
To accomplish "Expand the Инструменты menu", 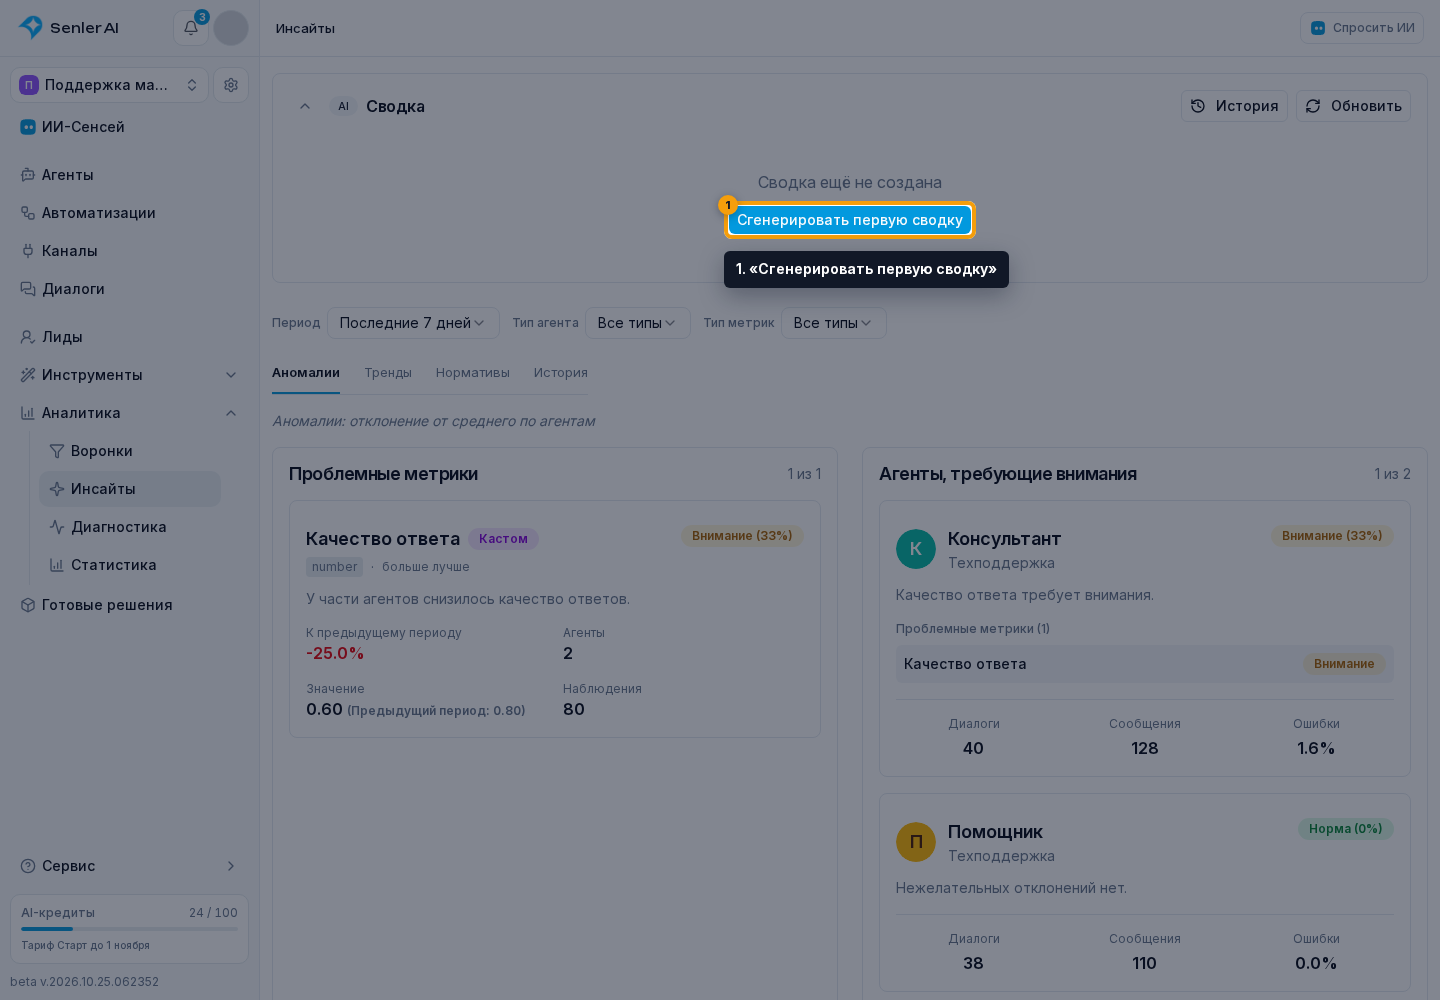I will [x=129, y=375].
